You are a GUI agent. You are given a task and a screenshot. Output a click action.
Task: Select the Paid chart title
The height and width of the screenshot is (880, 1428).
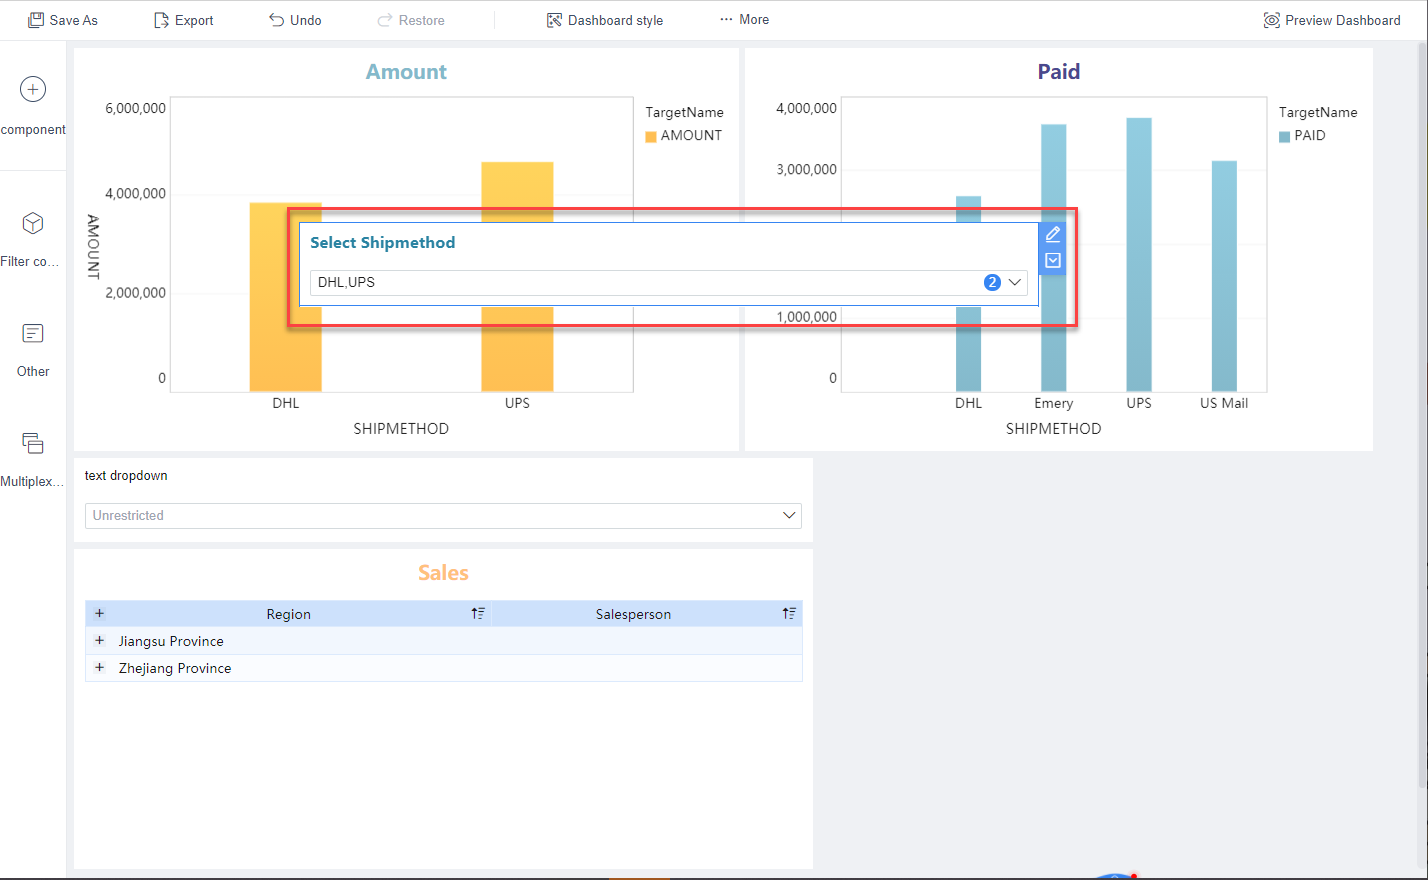tap(1059, 72)
